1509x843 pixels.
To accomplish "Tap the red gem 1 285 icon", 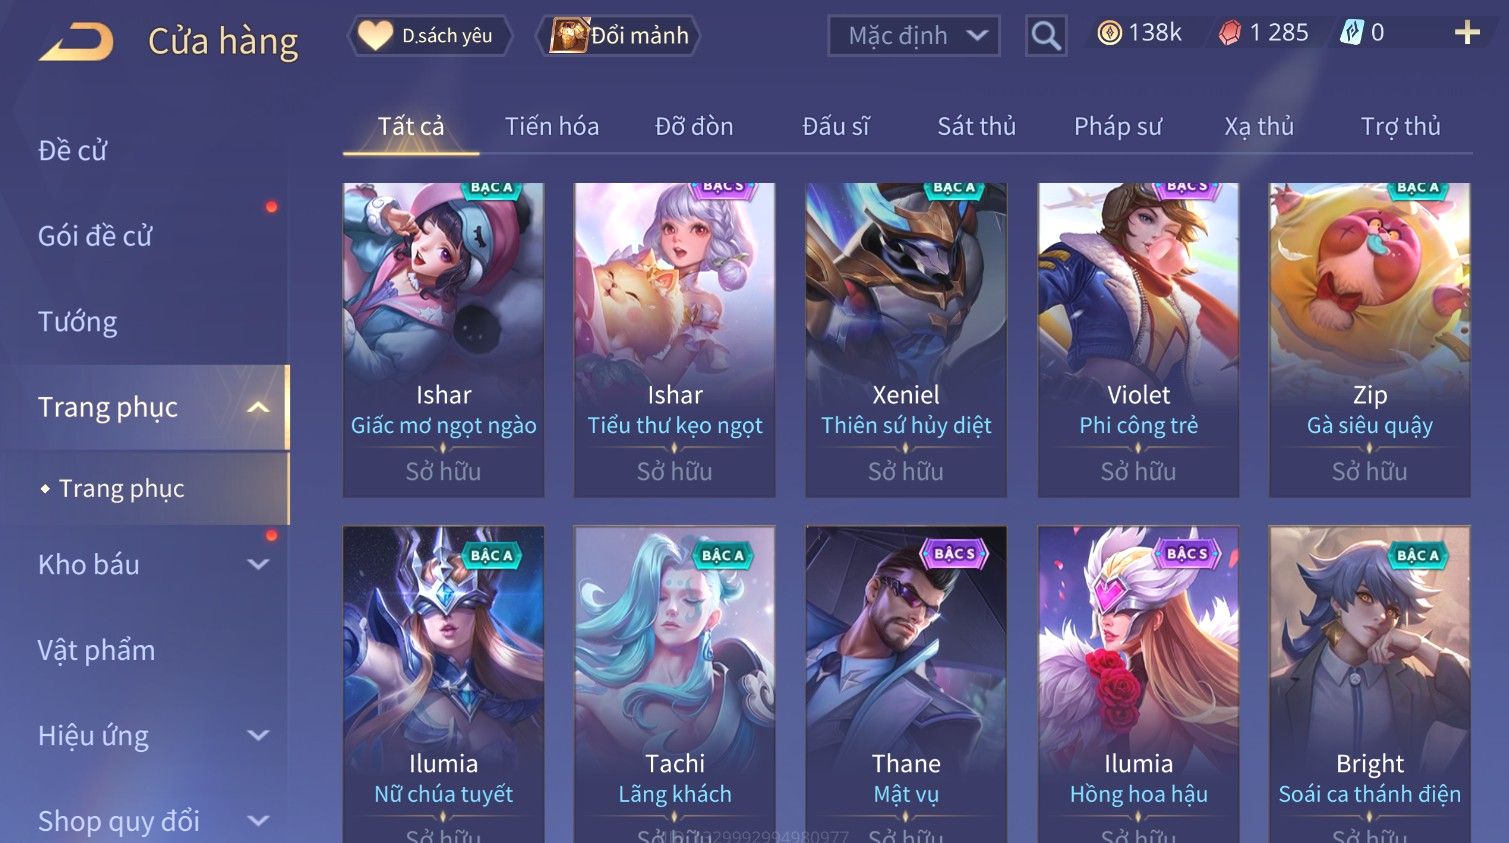I will [1229, 33].
